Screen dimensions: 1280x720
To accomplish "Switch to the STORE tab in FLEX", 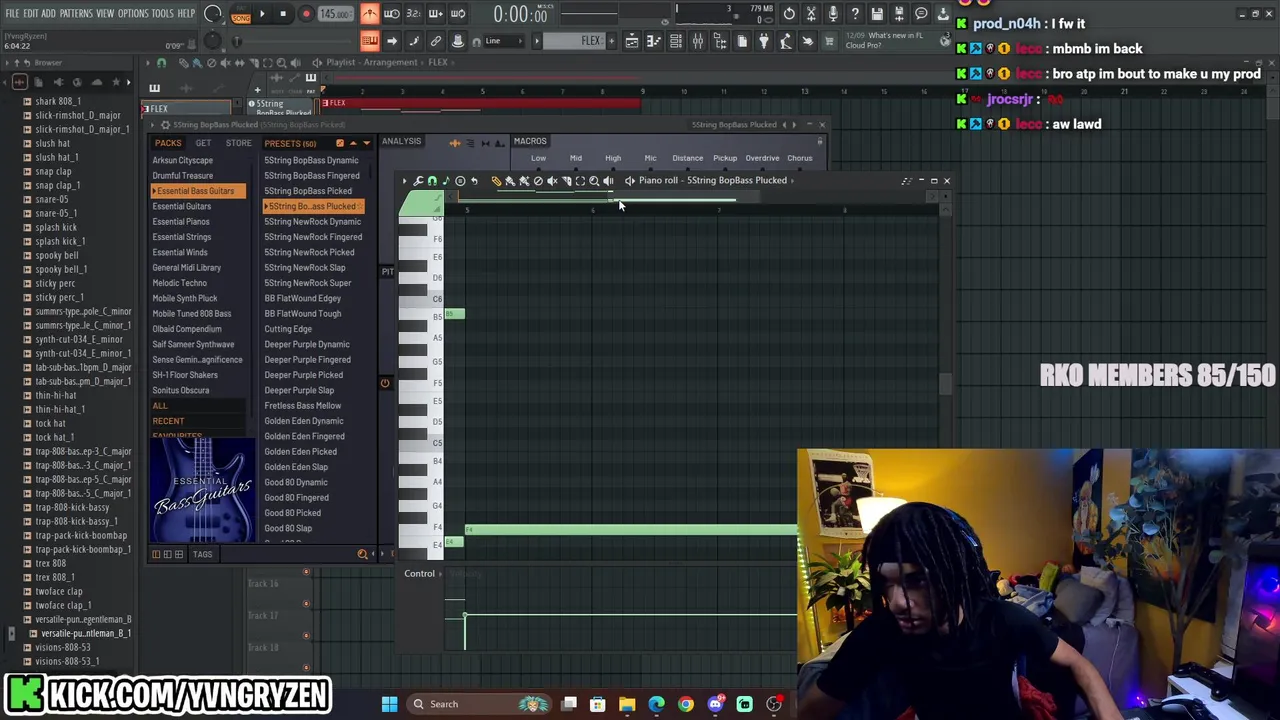I will [238, 143].
